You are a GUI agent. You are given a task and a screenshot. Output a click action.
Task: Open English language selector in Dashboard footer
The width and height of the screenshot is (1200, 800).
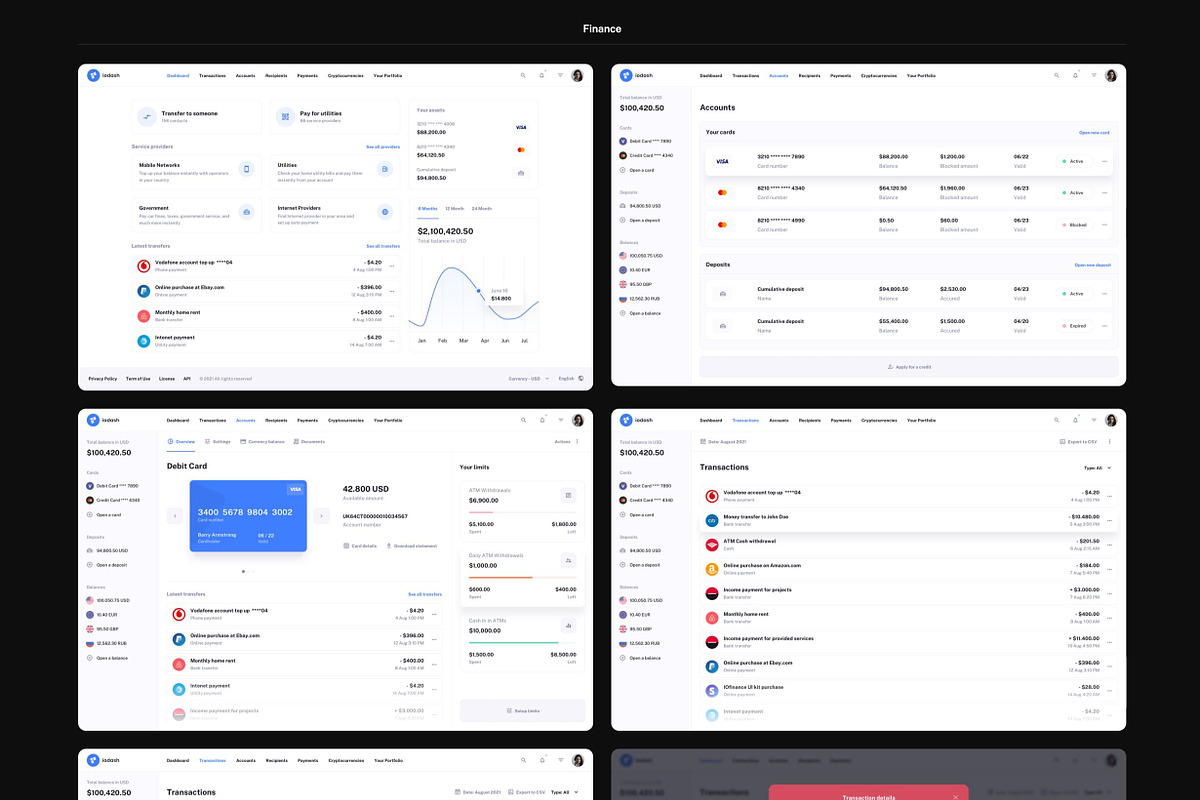(571, 378)
